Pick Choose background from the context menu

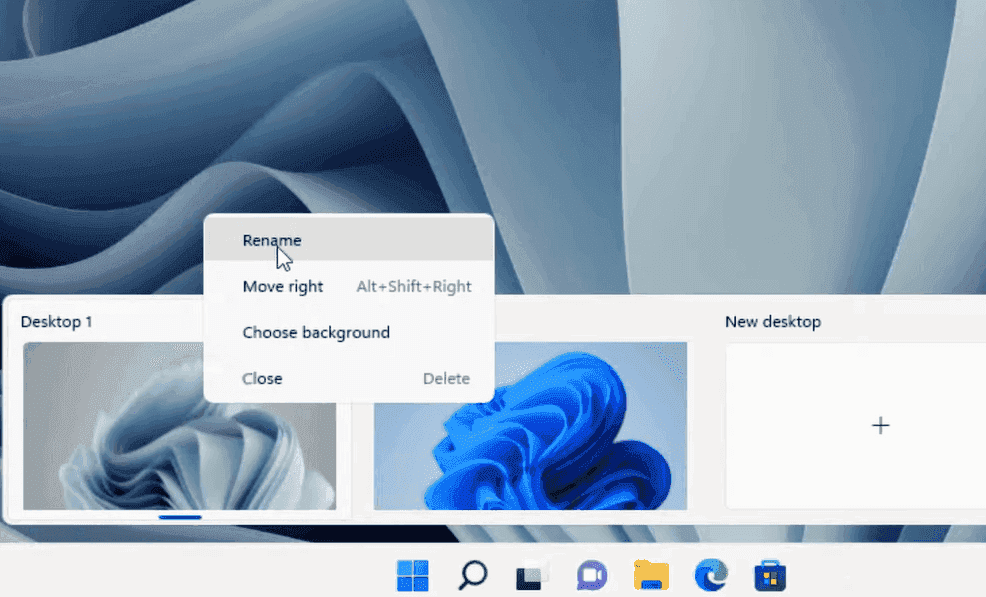(349, 332)
